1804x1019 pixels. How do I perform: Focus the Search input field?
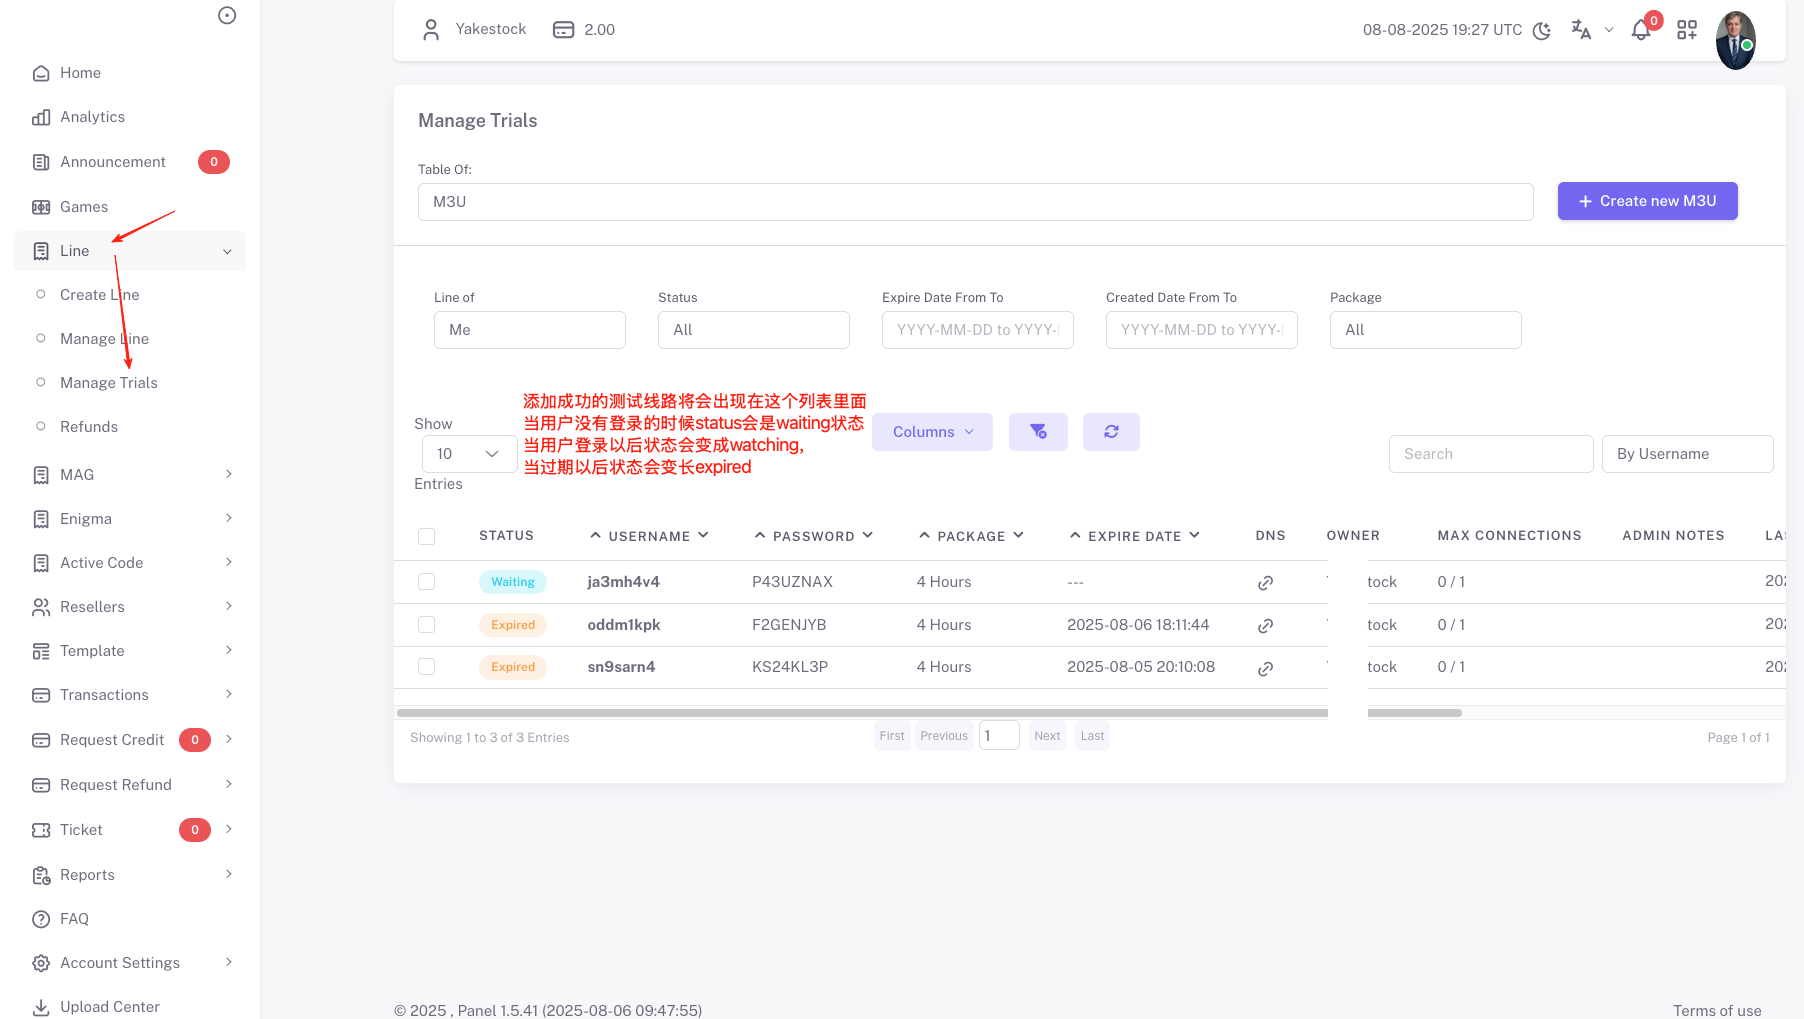pyautogui.click(x=1490, y=454)
